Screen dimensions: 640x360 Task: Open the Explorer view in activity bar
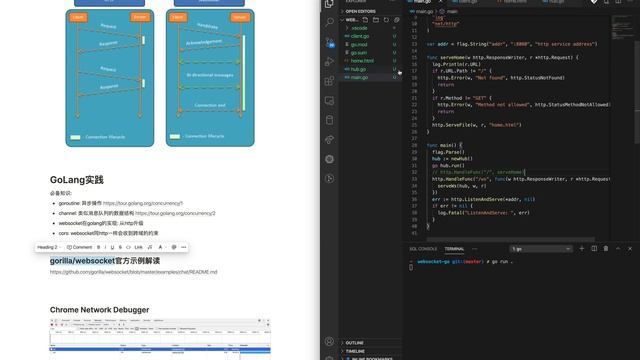[x=329, y=4]
